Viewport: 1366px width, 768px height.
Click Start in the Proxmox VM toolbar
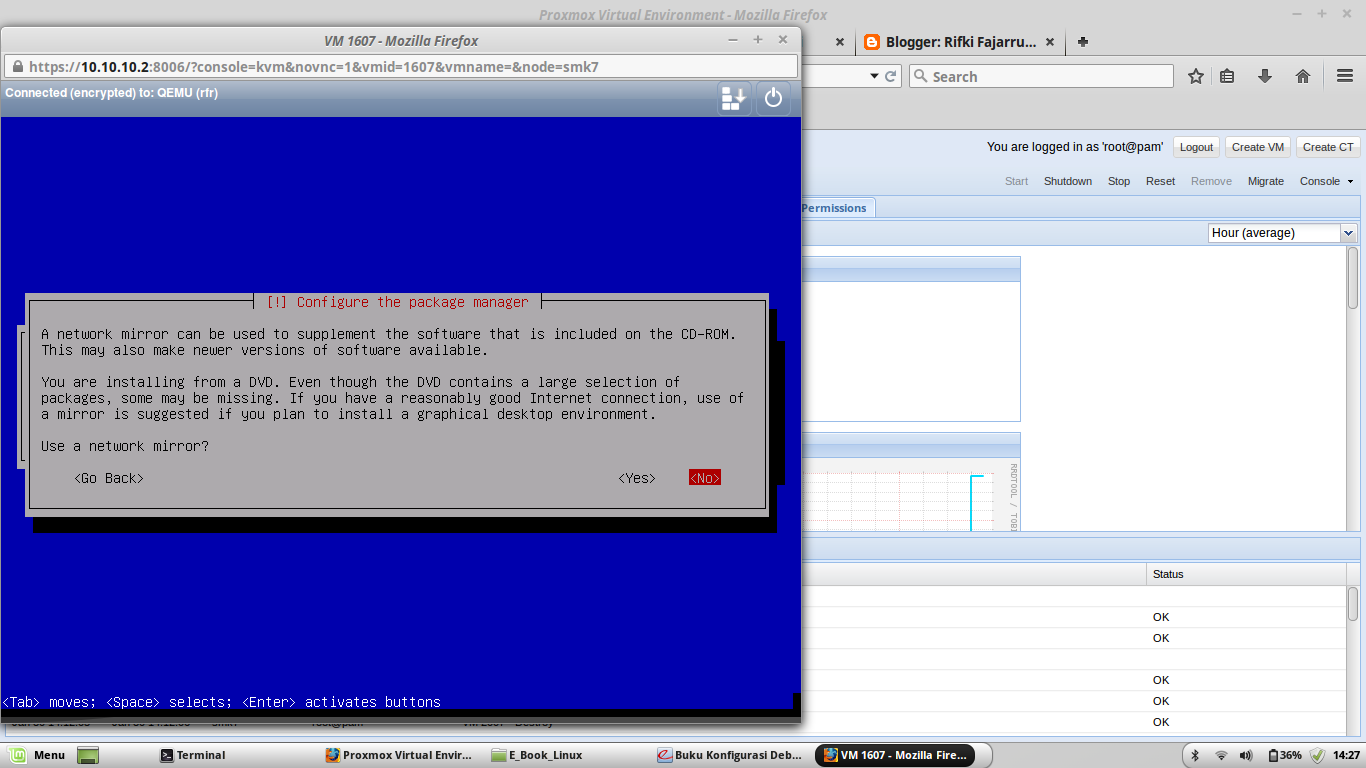tap(1016, 181)
